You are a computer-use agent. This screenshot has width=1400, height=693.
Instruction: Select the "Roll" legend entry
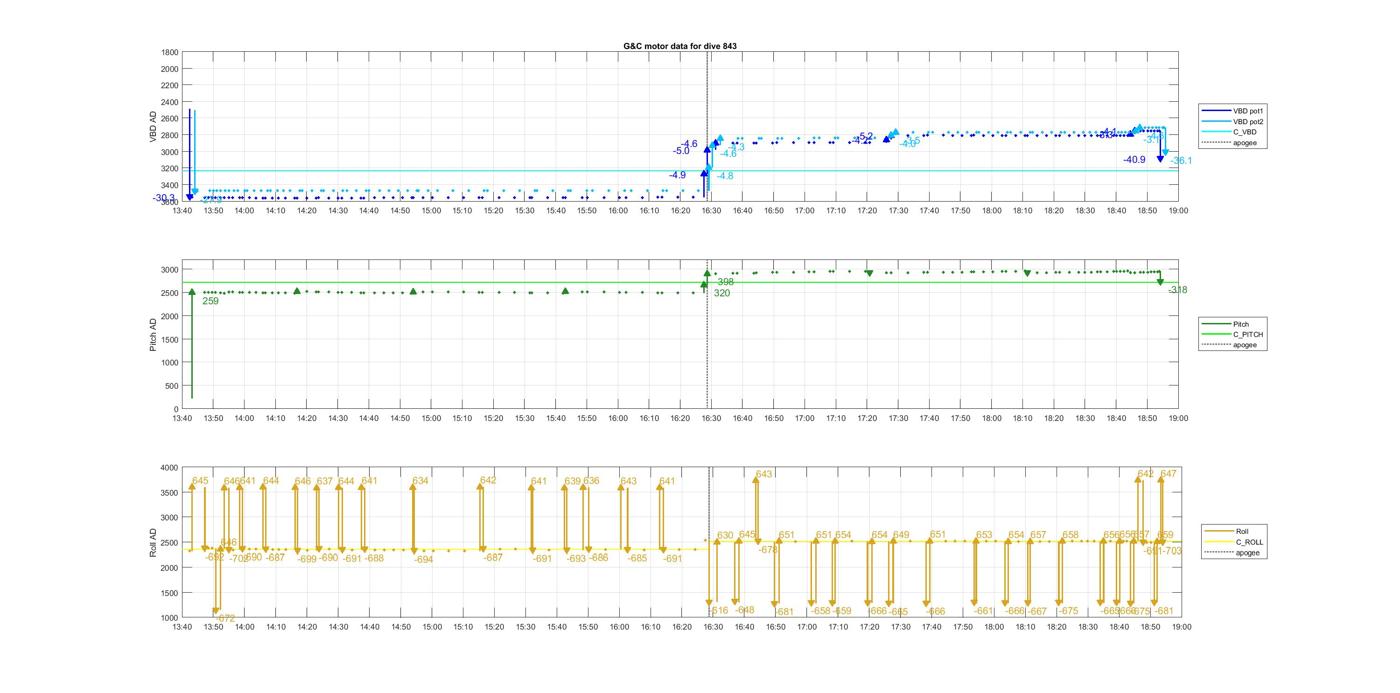coord(1242,531)
